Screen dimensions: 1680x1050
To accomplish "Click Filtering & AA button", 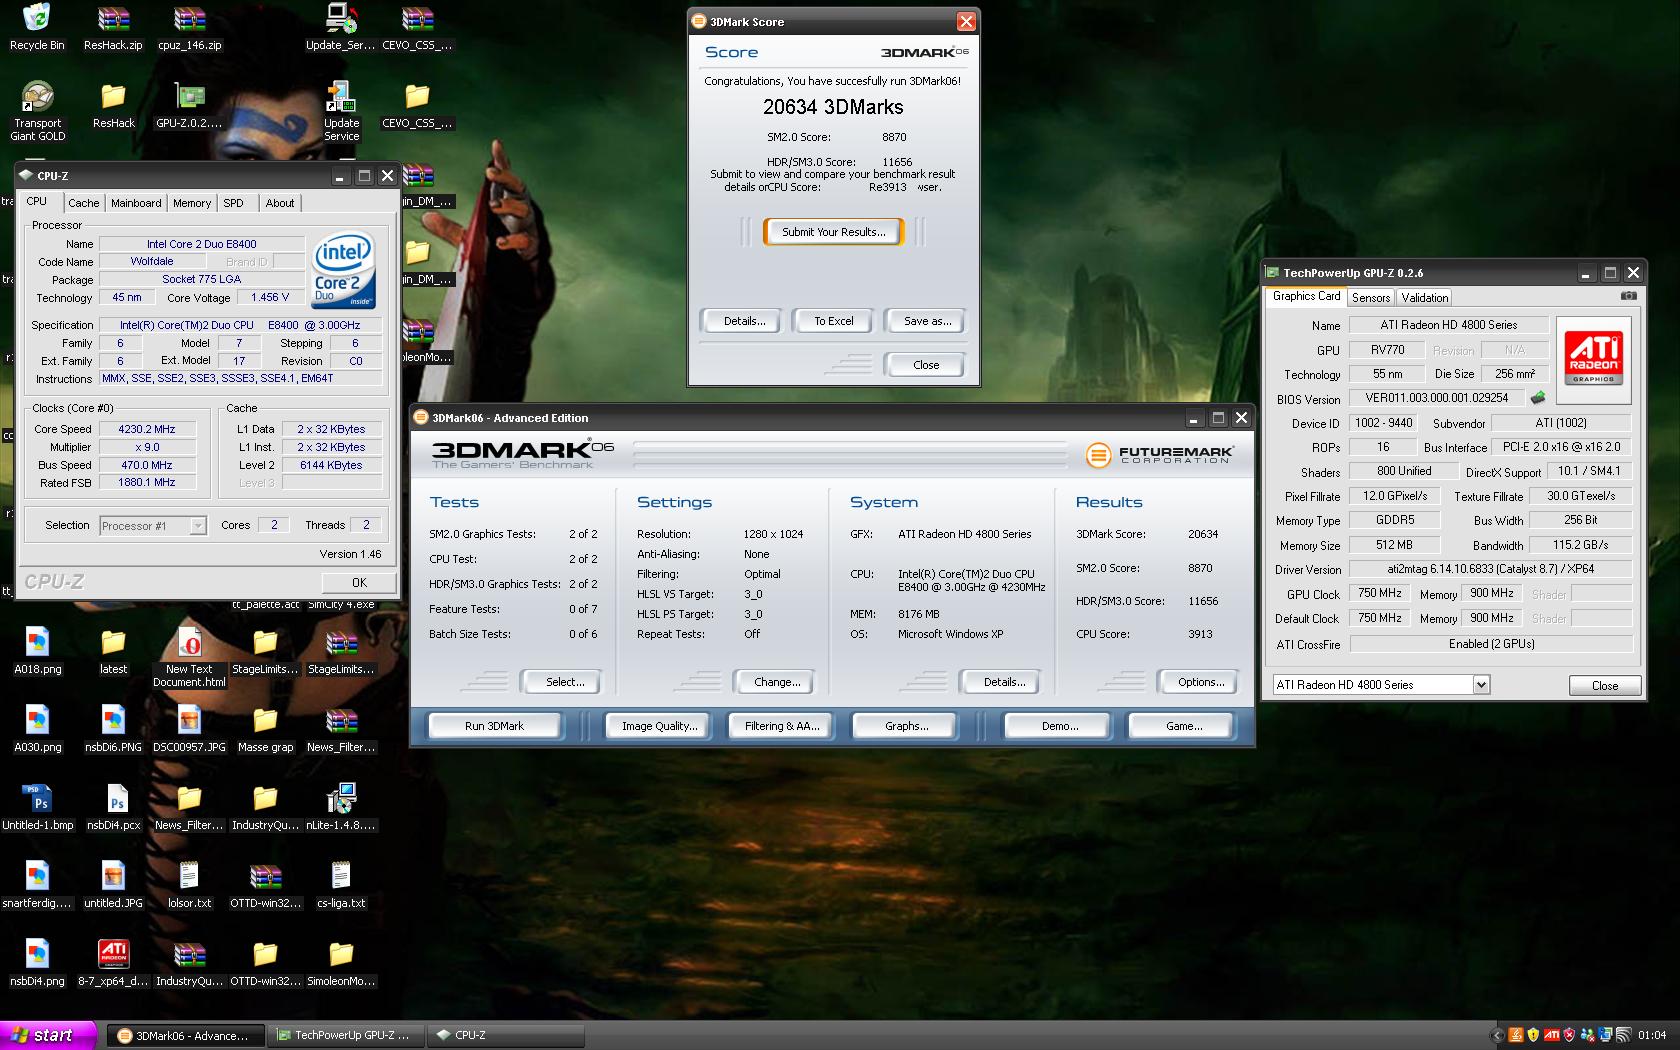I will tap(781, 726).
